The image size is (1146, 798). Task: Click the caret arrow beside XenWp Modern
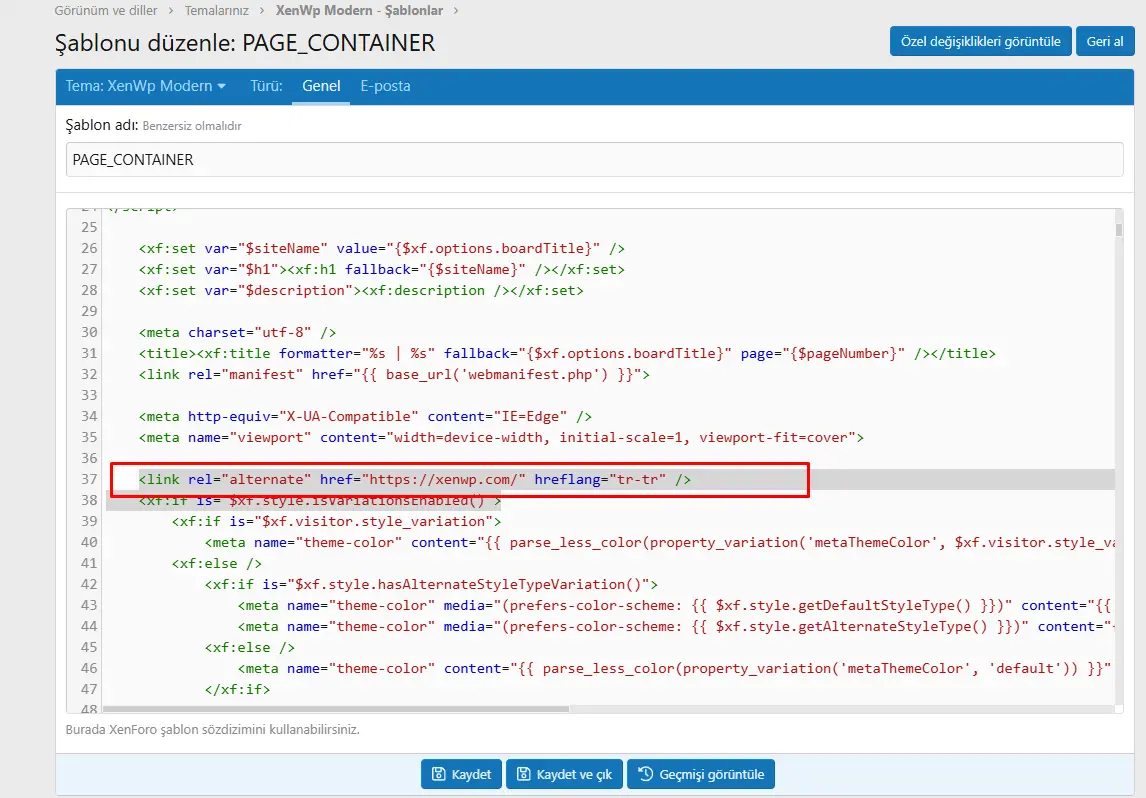(221, 86)
